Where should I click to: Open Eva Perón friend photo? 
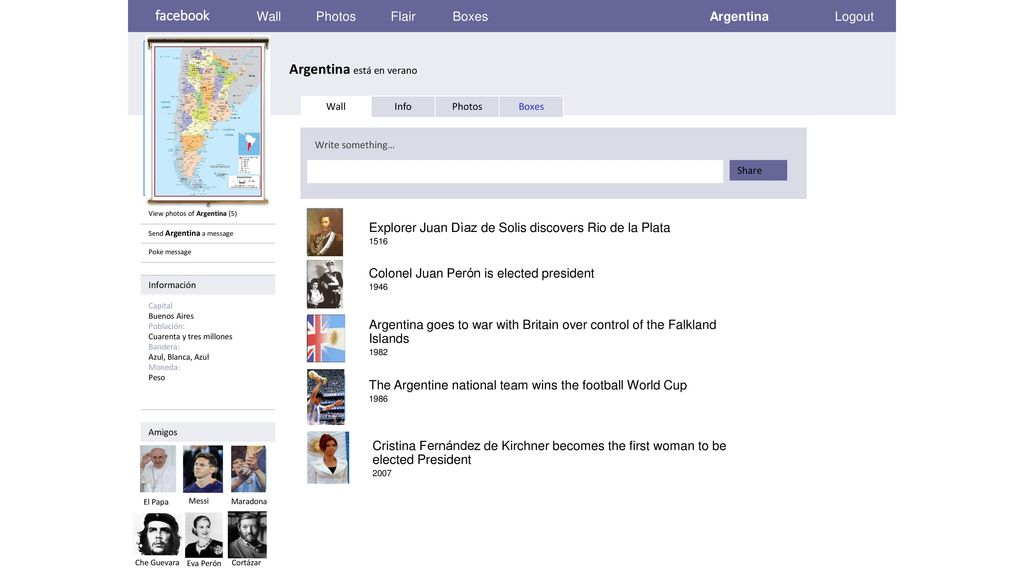pos(204,535)
